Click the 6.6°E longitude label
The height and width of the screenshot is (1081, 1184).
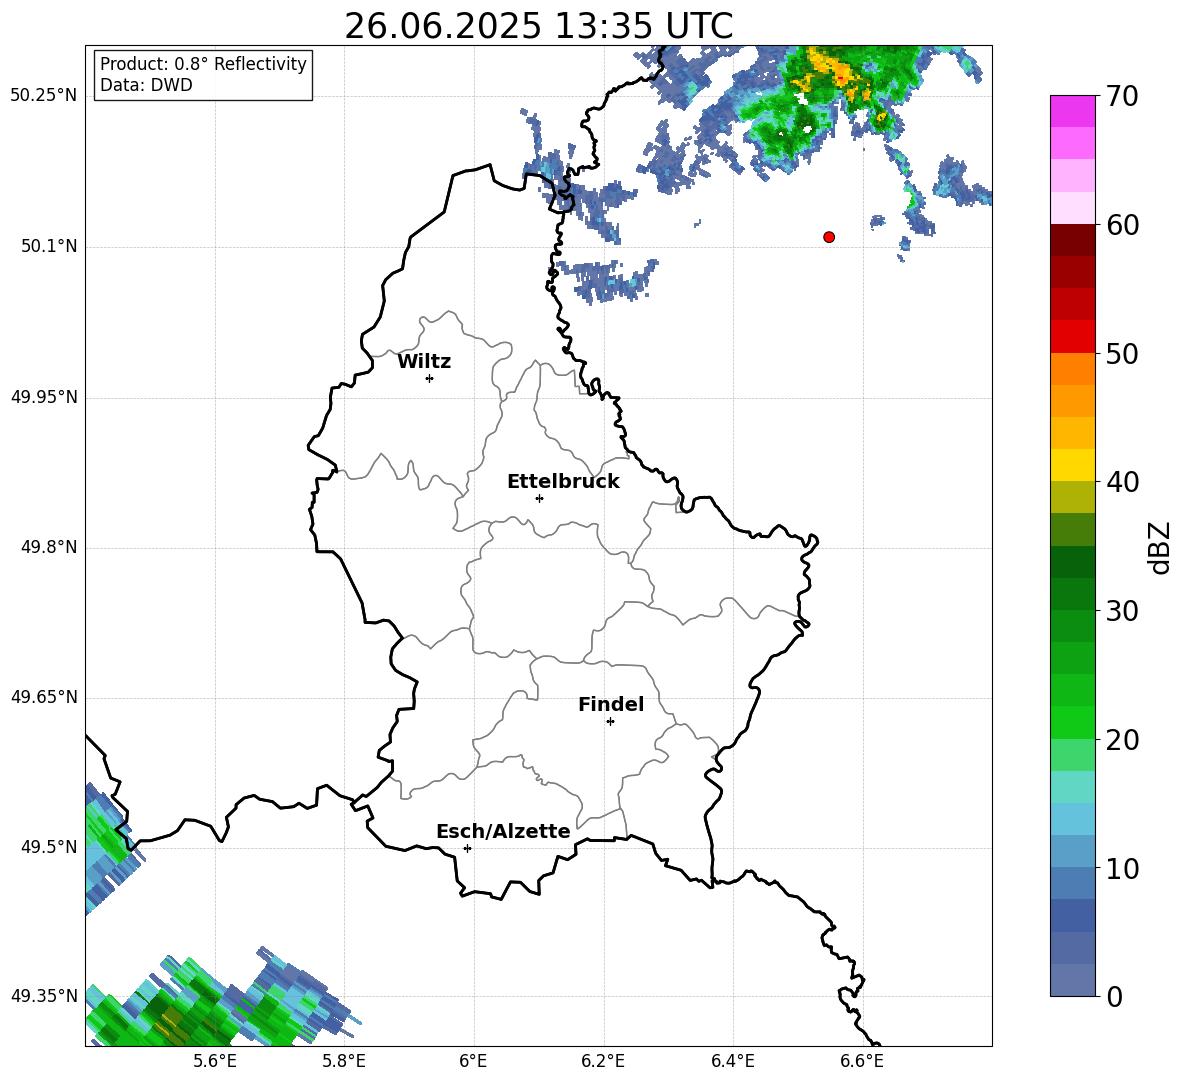[x=862, y=1061]
